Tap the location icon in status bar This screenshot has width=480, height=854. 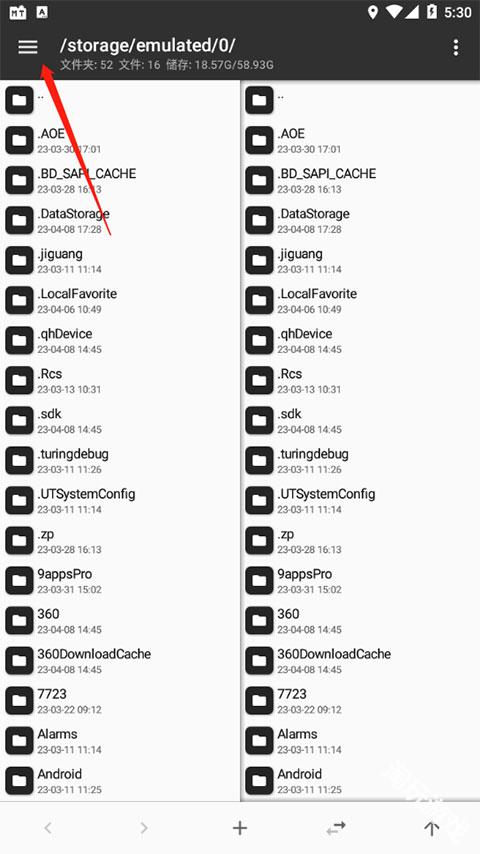373,12
